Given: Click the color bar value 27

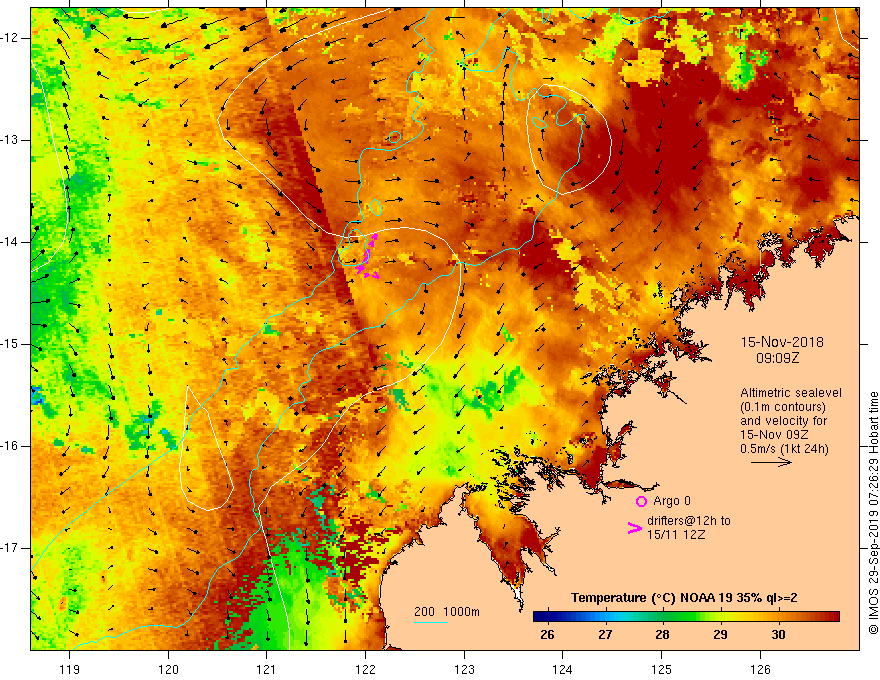Looking at the screenshot, I should (605, 635).
